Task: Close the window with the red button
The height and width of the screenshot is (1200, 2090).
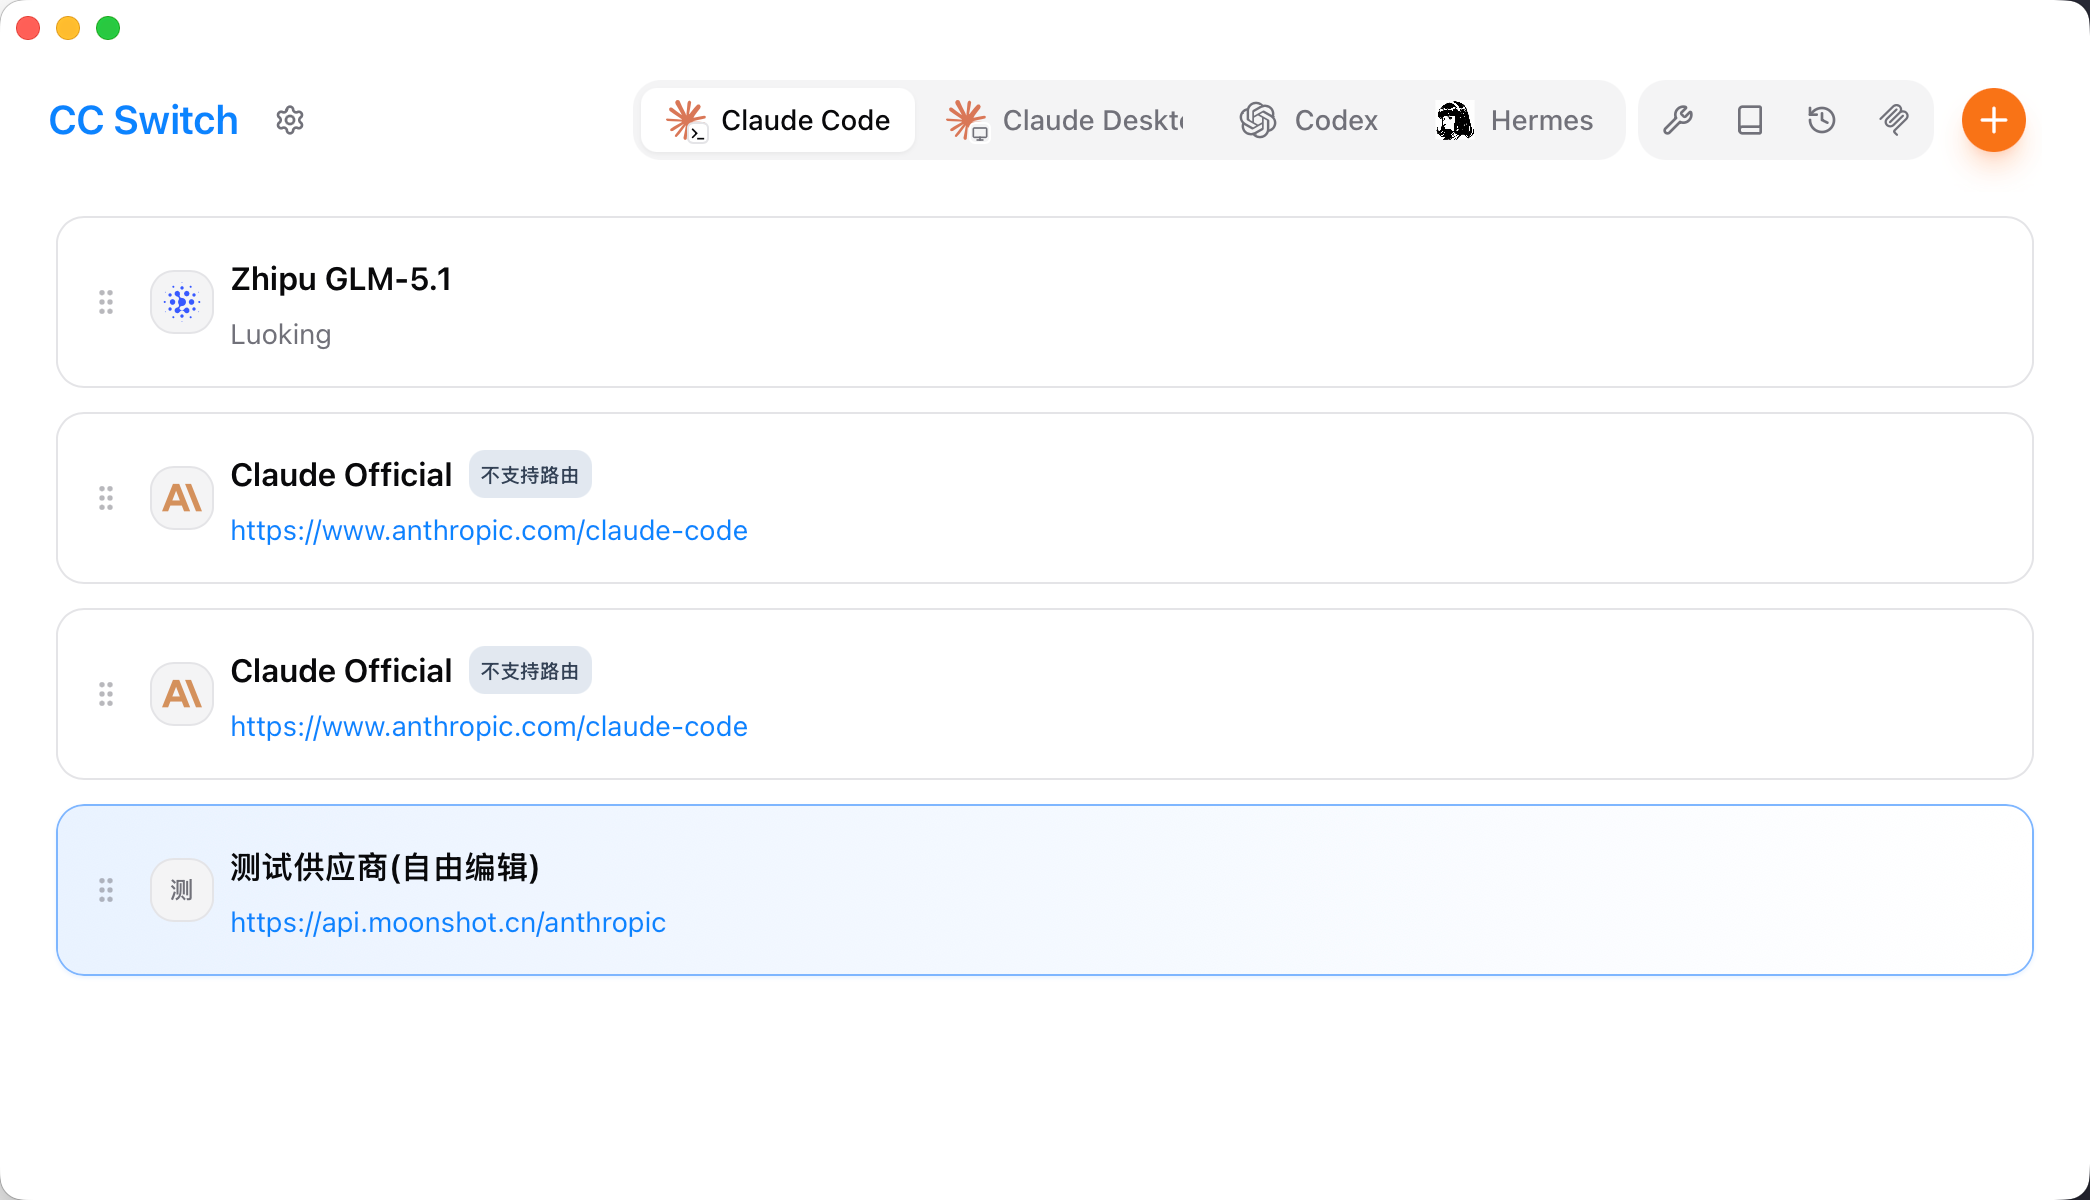Action: [28, 28]
